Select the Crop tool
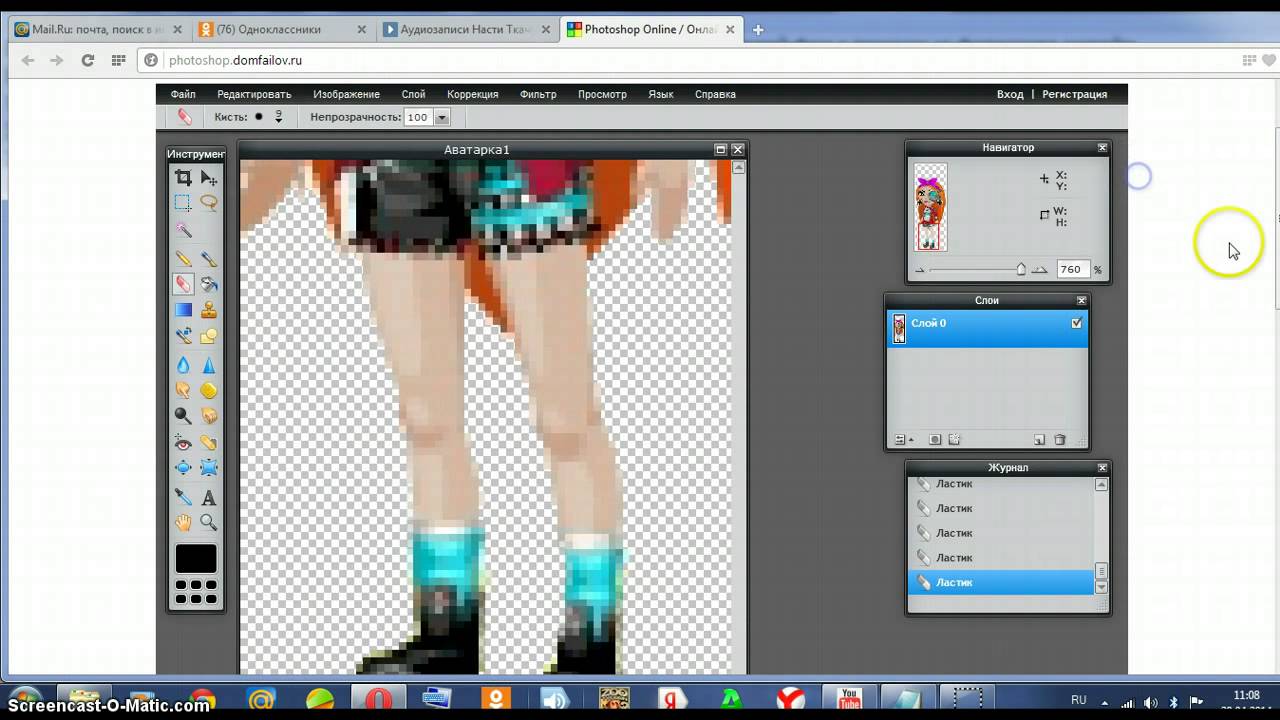Image resolution: width=1280 pixels, height=720 pixels. 183,178
